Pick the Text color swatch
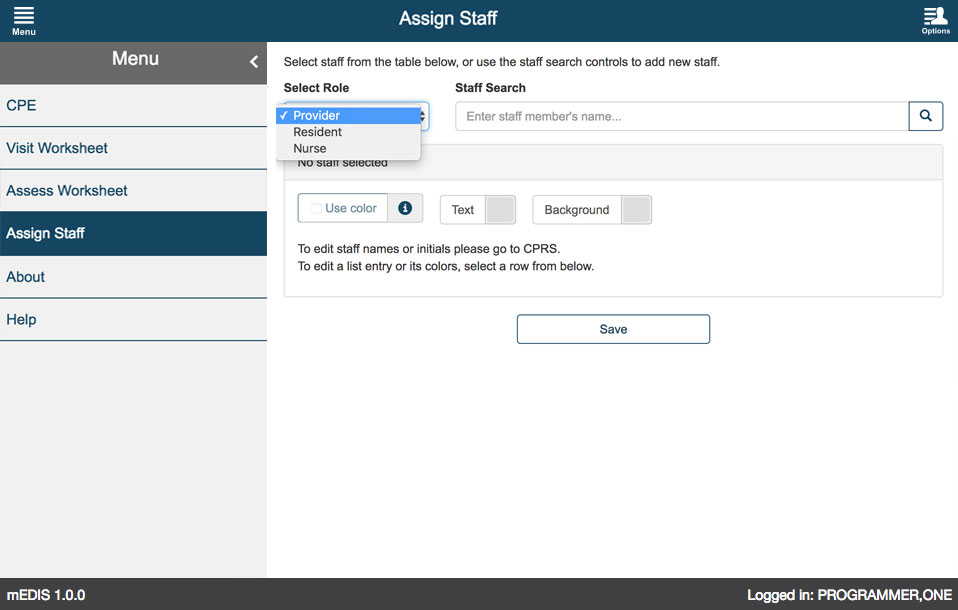This screenshot has height=610, width=958. pos(500,210)
